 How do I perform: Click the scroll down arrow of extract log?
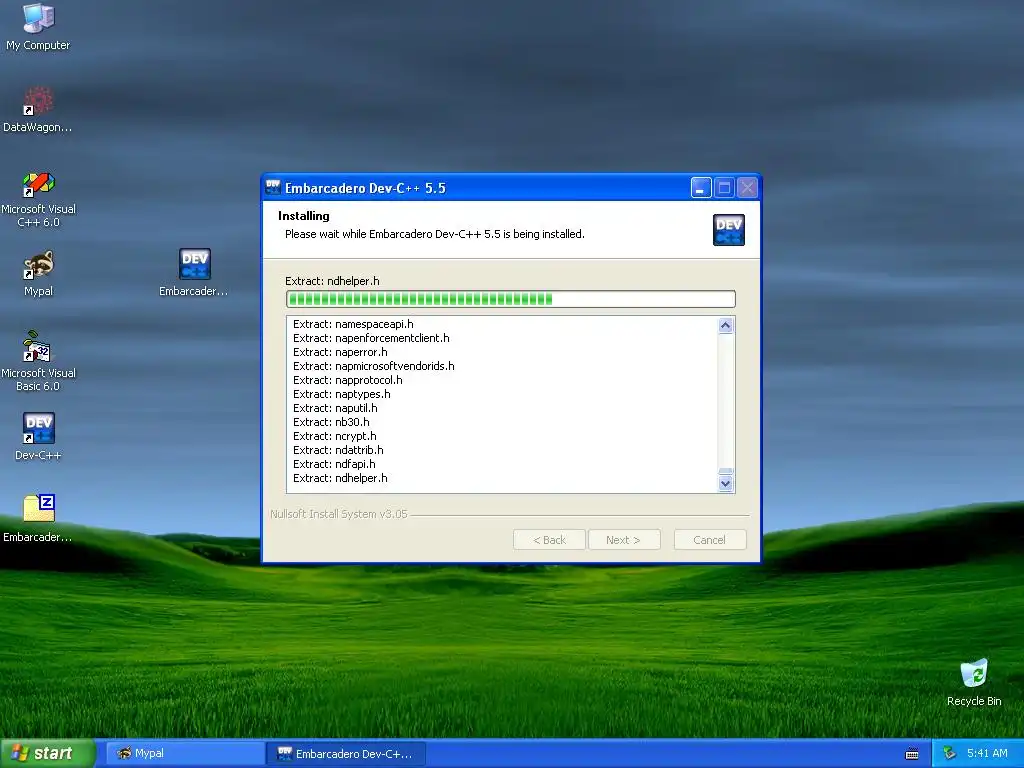tap(726, 484)
